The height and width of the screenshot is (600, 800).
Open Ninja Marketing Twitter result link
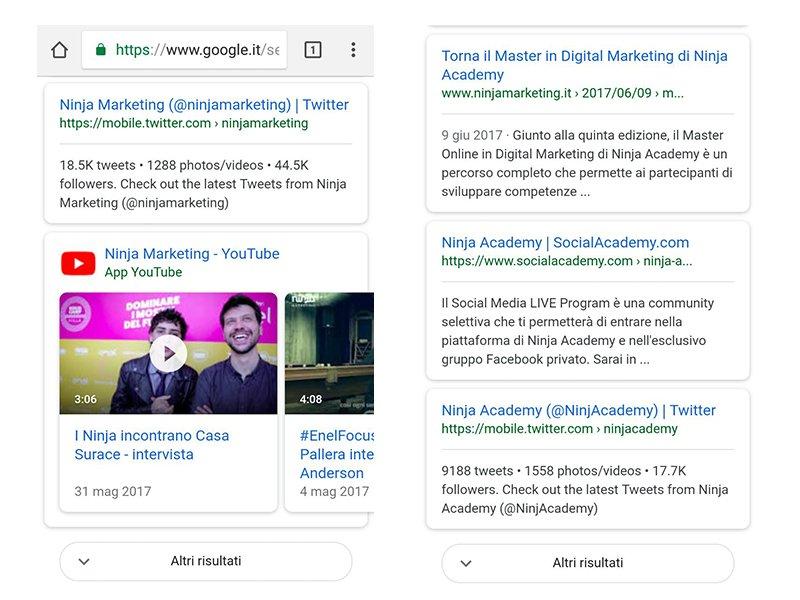click(204, 104)
